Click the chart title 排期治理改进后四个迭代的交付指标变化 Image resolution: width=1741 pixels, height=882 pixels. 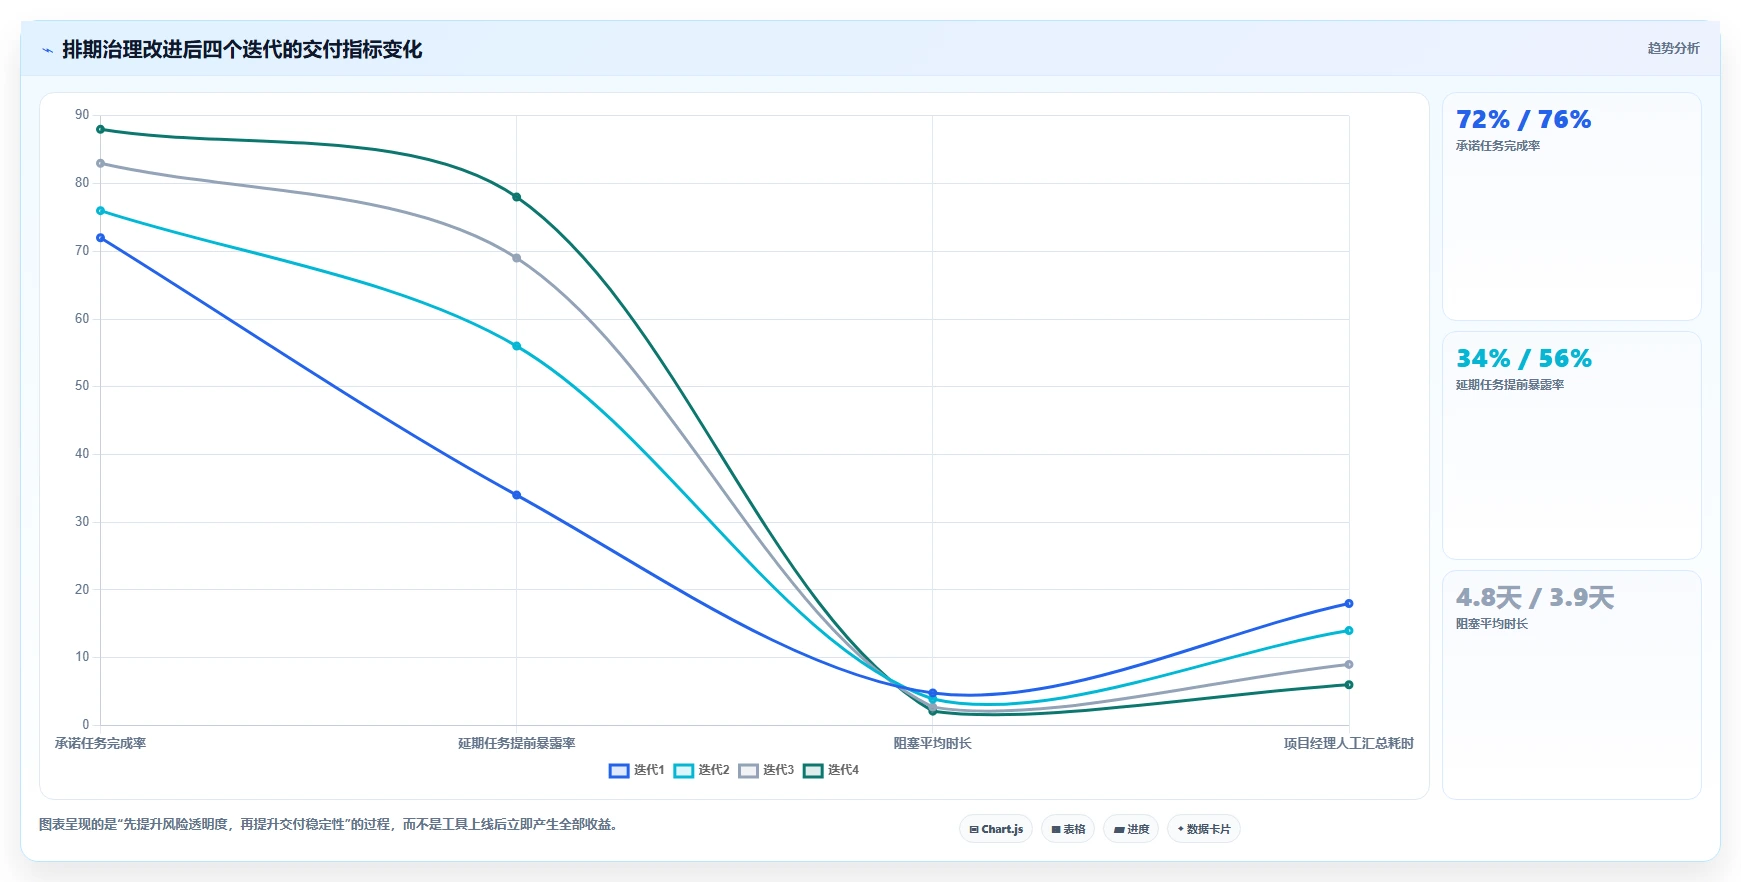pyautogui.click(x=242, y=49)
